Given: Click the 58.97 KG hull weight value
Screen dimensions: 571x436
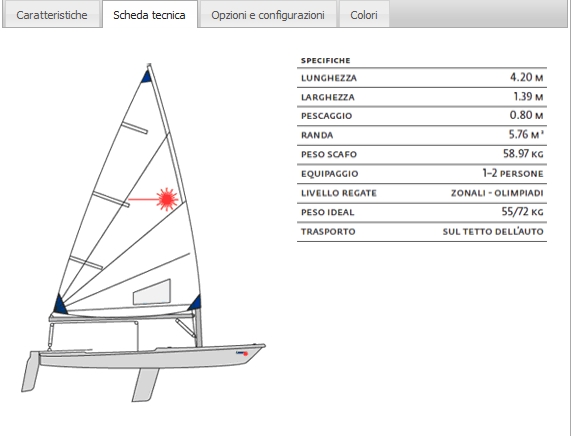Looking at the screenshot, I should (x=523, y=154).
